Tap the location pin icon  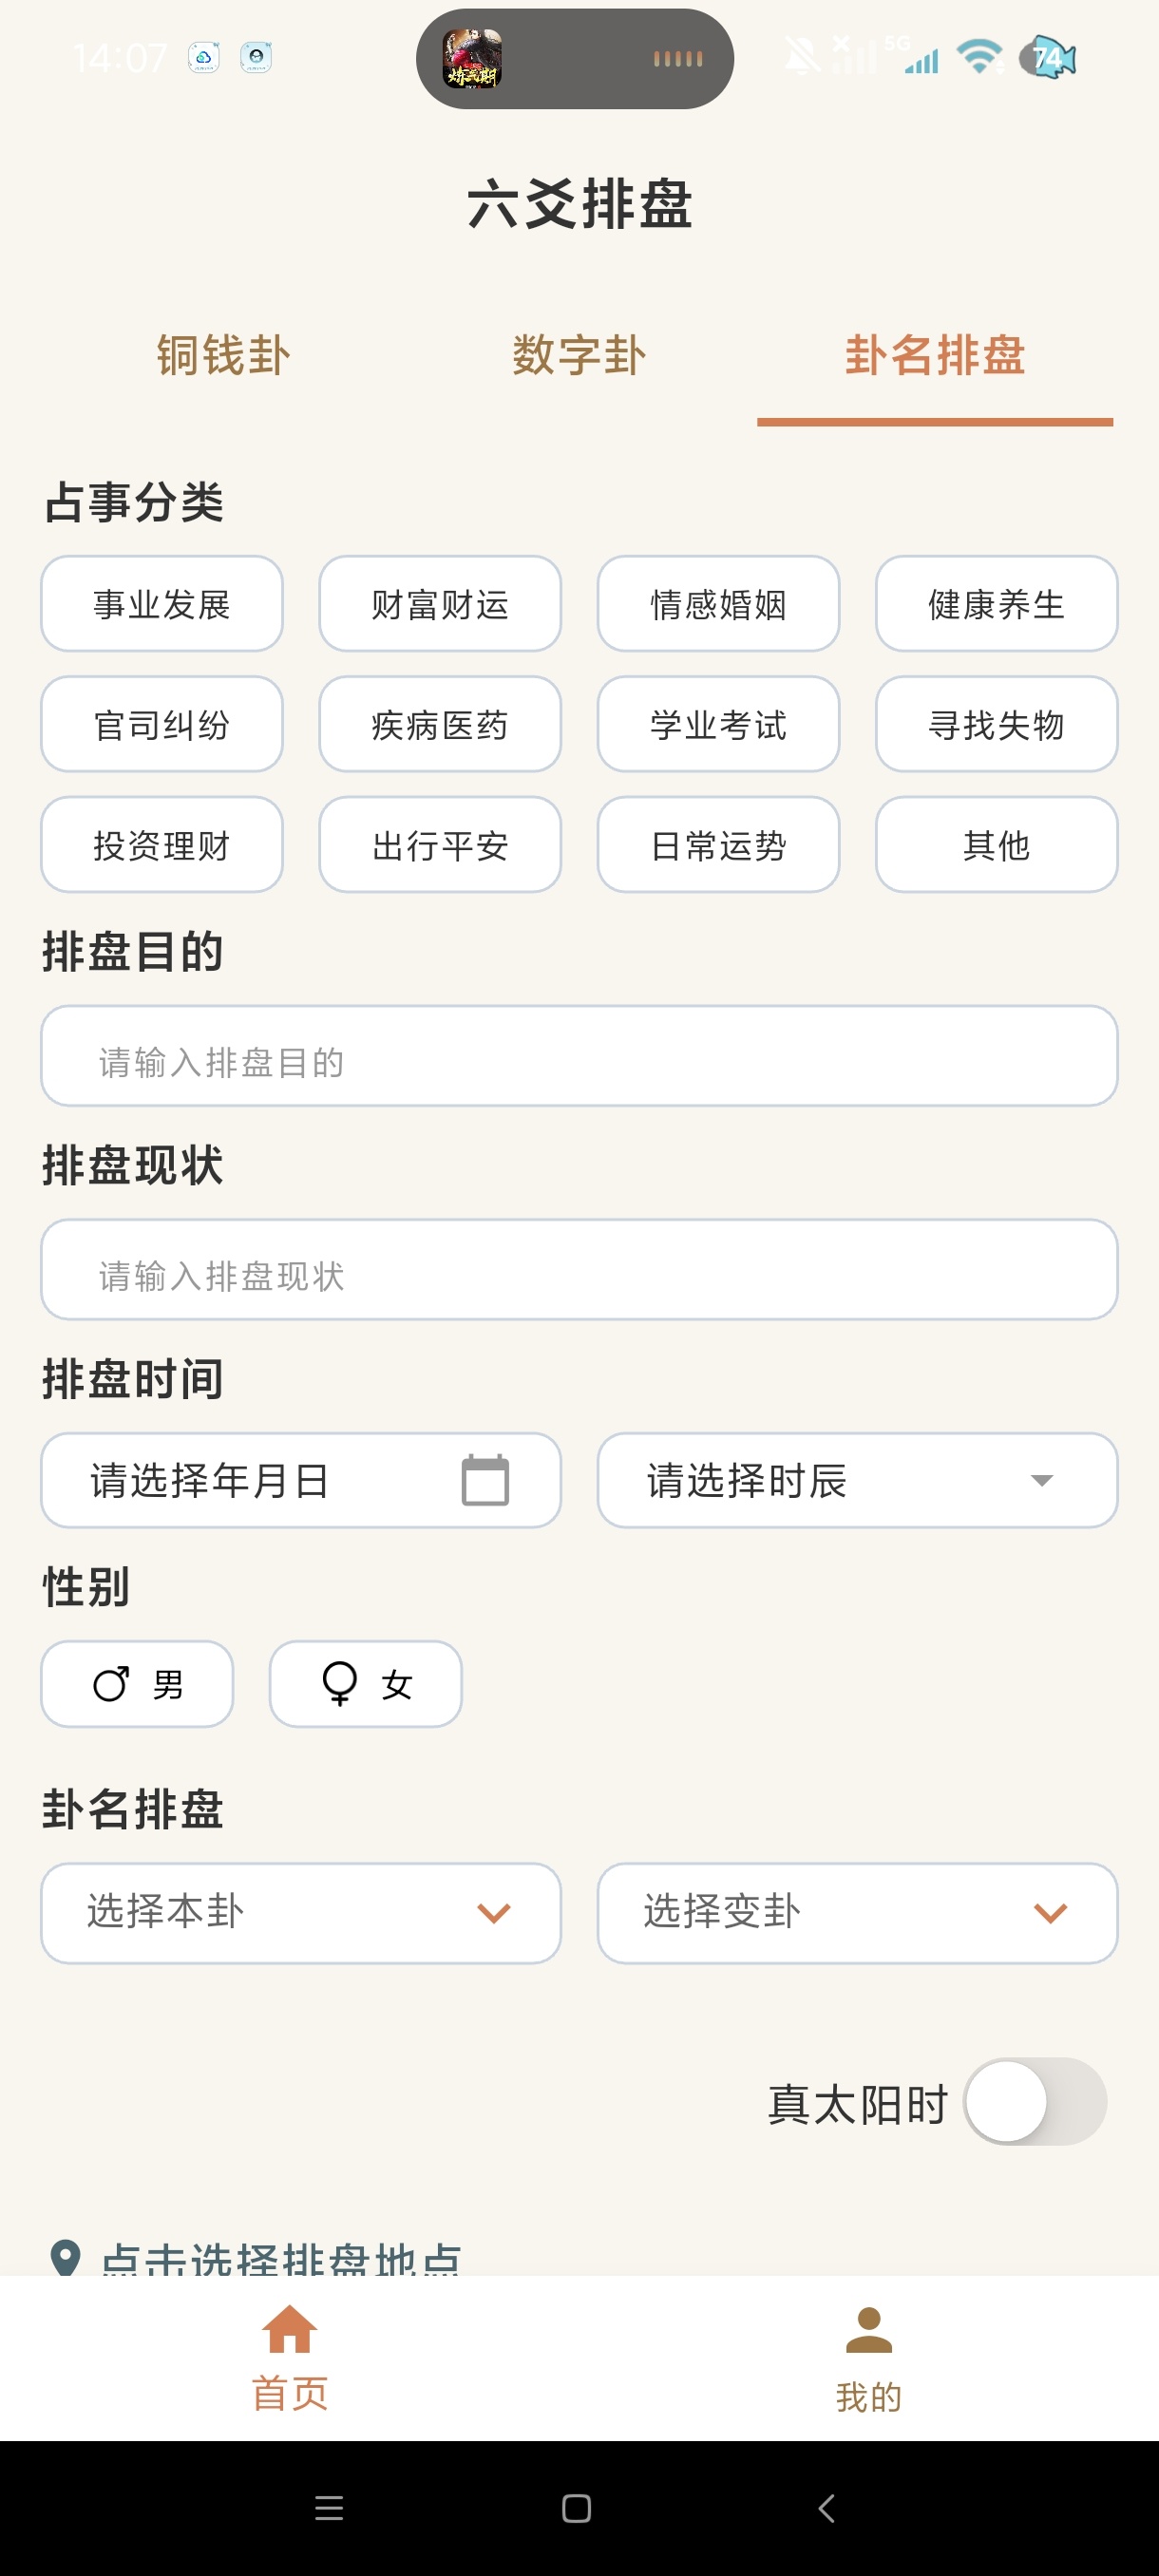[x=65, y=2258]
